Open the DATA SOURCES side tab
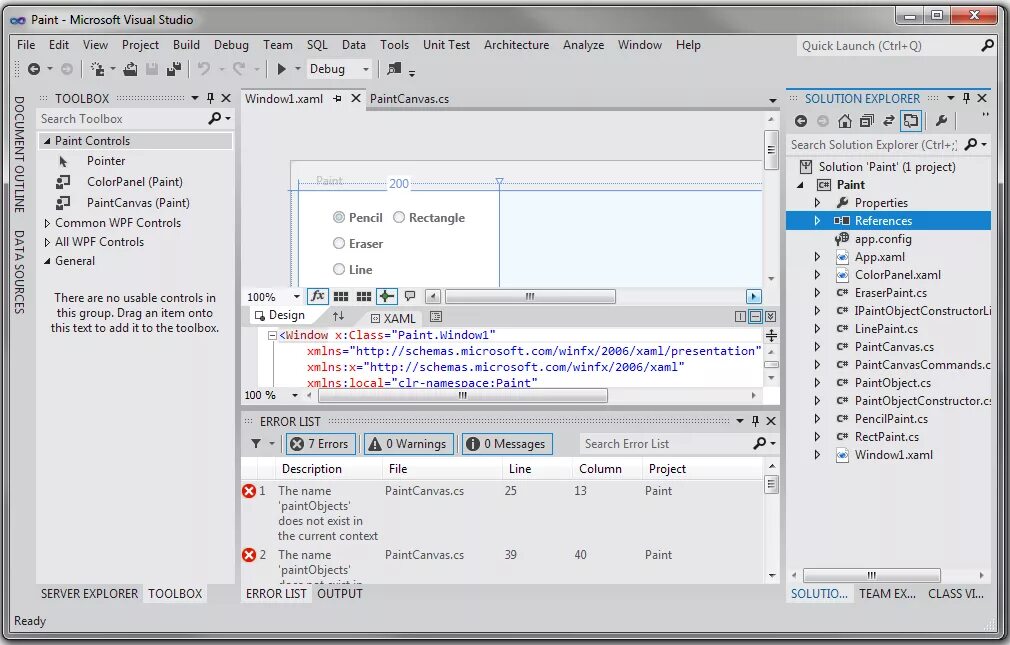The image size is (1010, 645). tap(19, 272)
